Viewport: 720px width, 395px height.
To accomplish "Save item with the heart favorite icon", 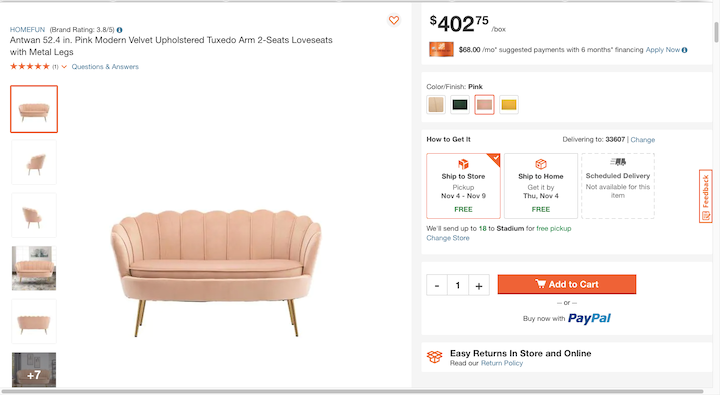I will coord(394,20).
